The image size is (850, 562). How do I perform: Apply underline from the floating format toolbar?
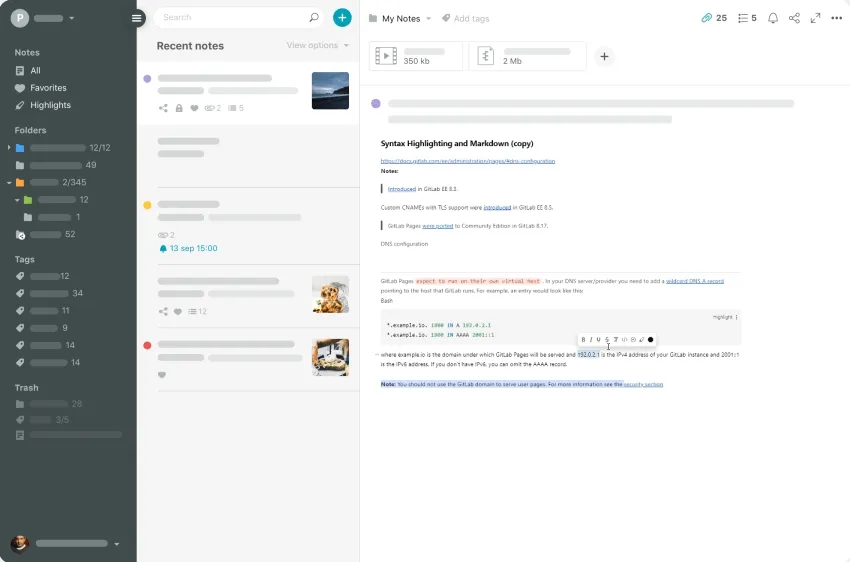pyautogui.click(x=598, y=340)
